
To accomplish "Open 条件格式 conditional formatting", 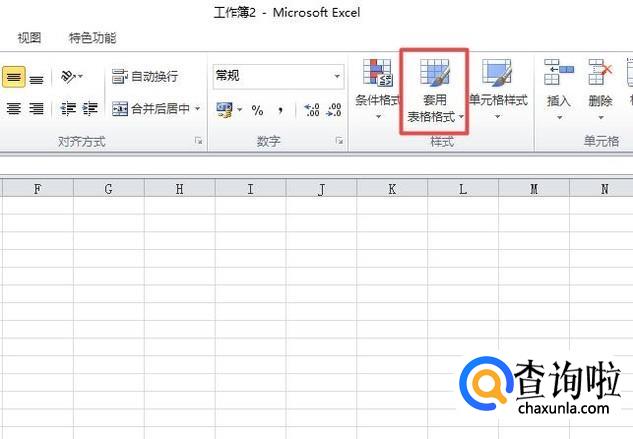I will 377,89.
